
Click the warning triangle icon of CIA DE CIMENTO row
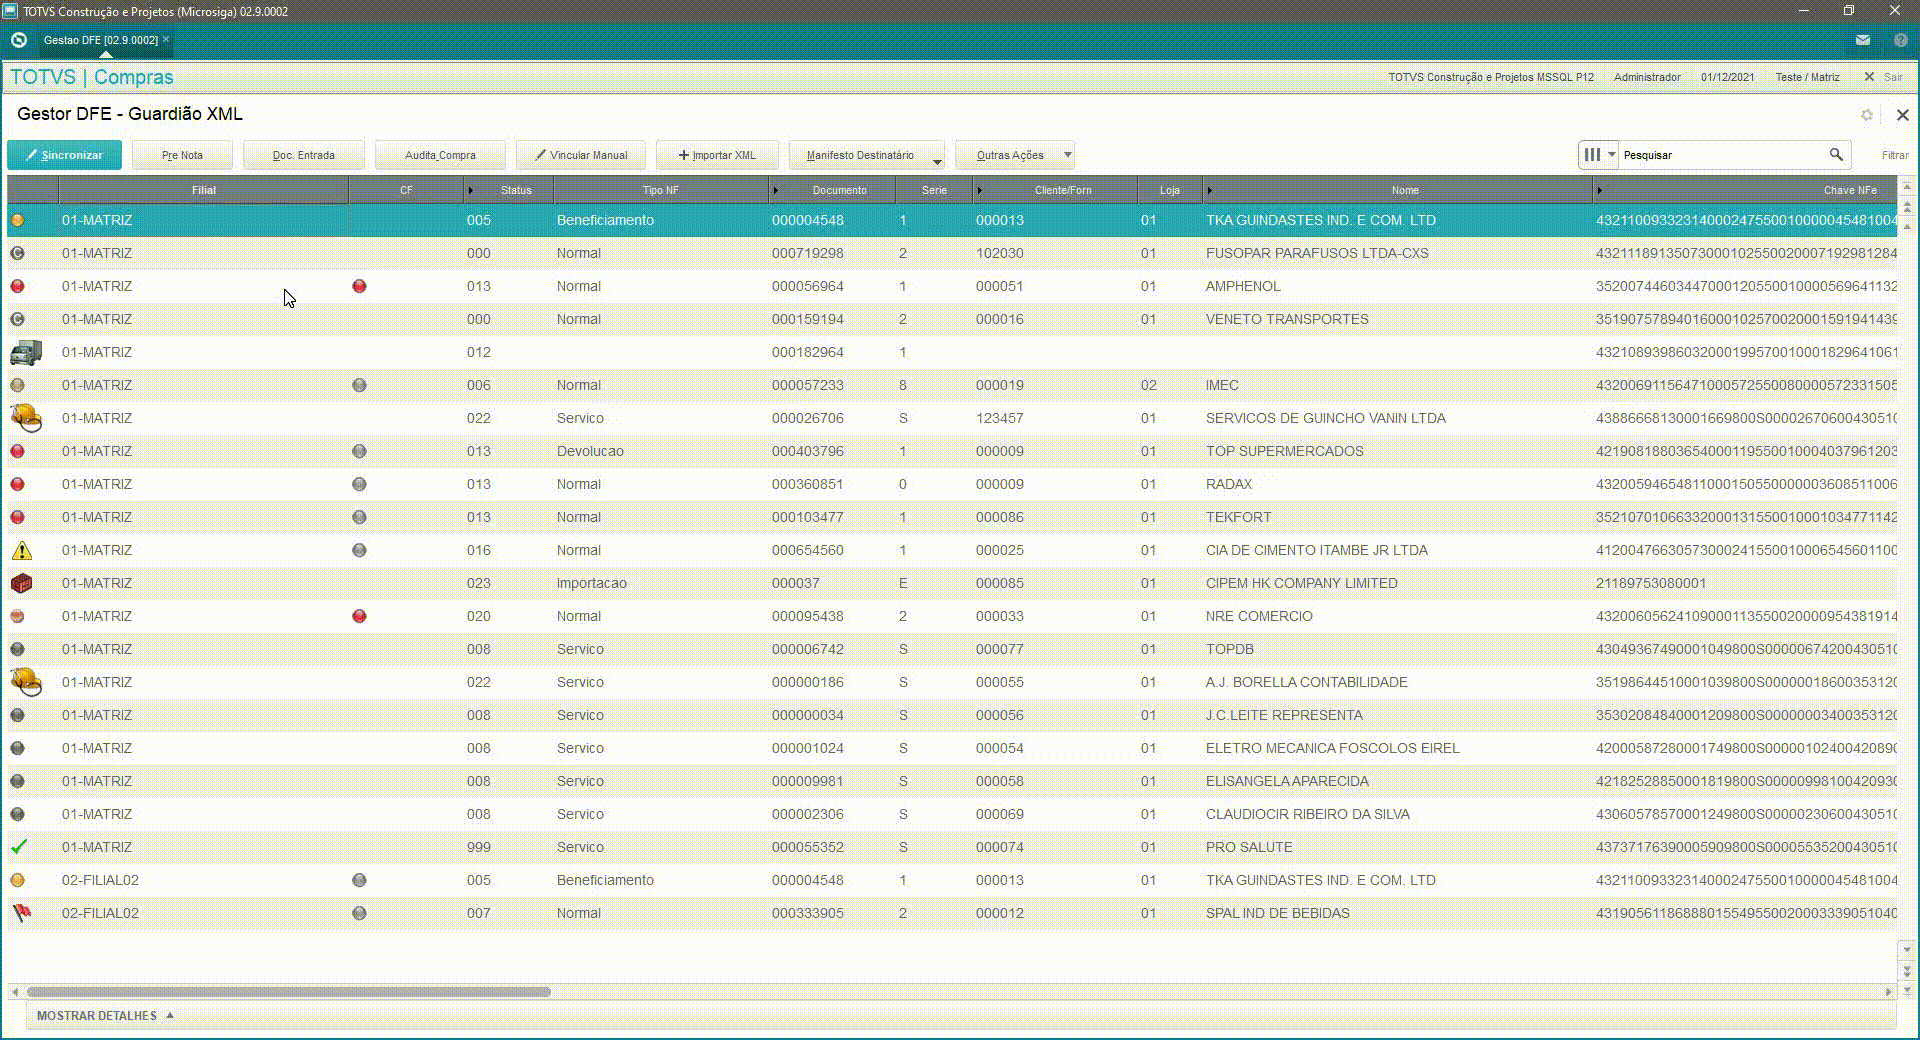tap(21, 550)
